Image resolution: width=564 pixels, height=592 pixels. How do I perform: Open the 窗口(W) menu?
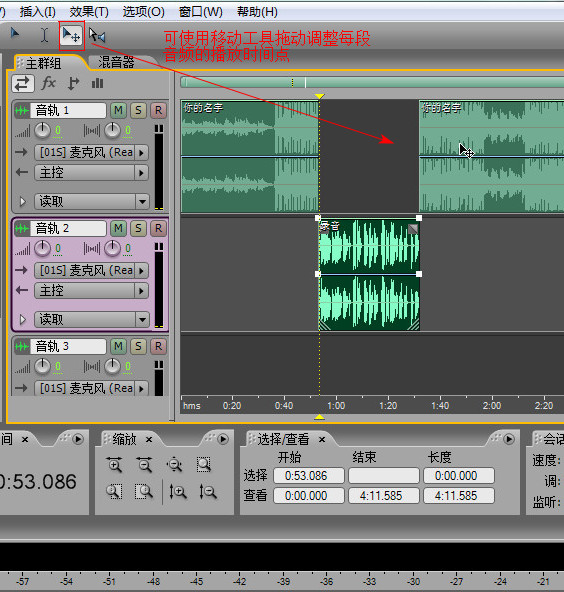pyautogui.click(x=201, y=12)
